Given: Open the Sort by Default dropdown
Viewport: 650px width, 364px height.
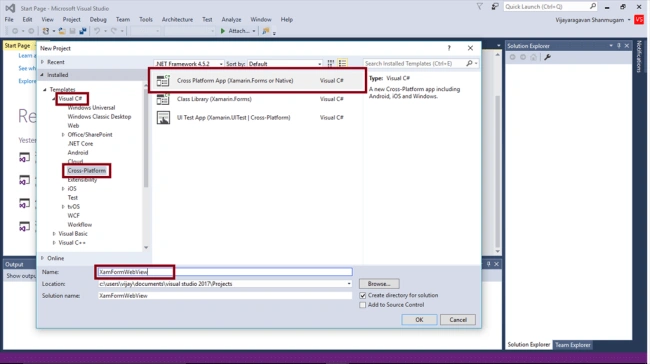Looking at the screenshot, I should [285, 64].
